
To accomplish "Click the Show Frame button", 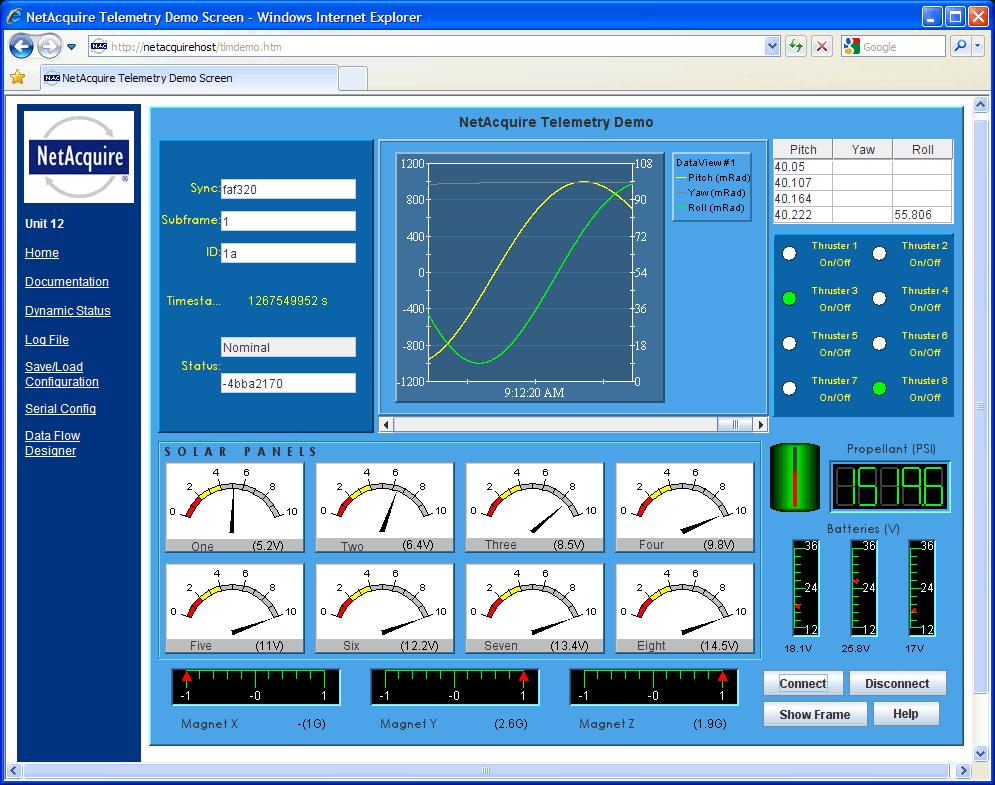I will (x=815, y=715).
